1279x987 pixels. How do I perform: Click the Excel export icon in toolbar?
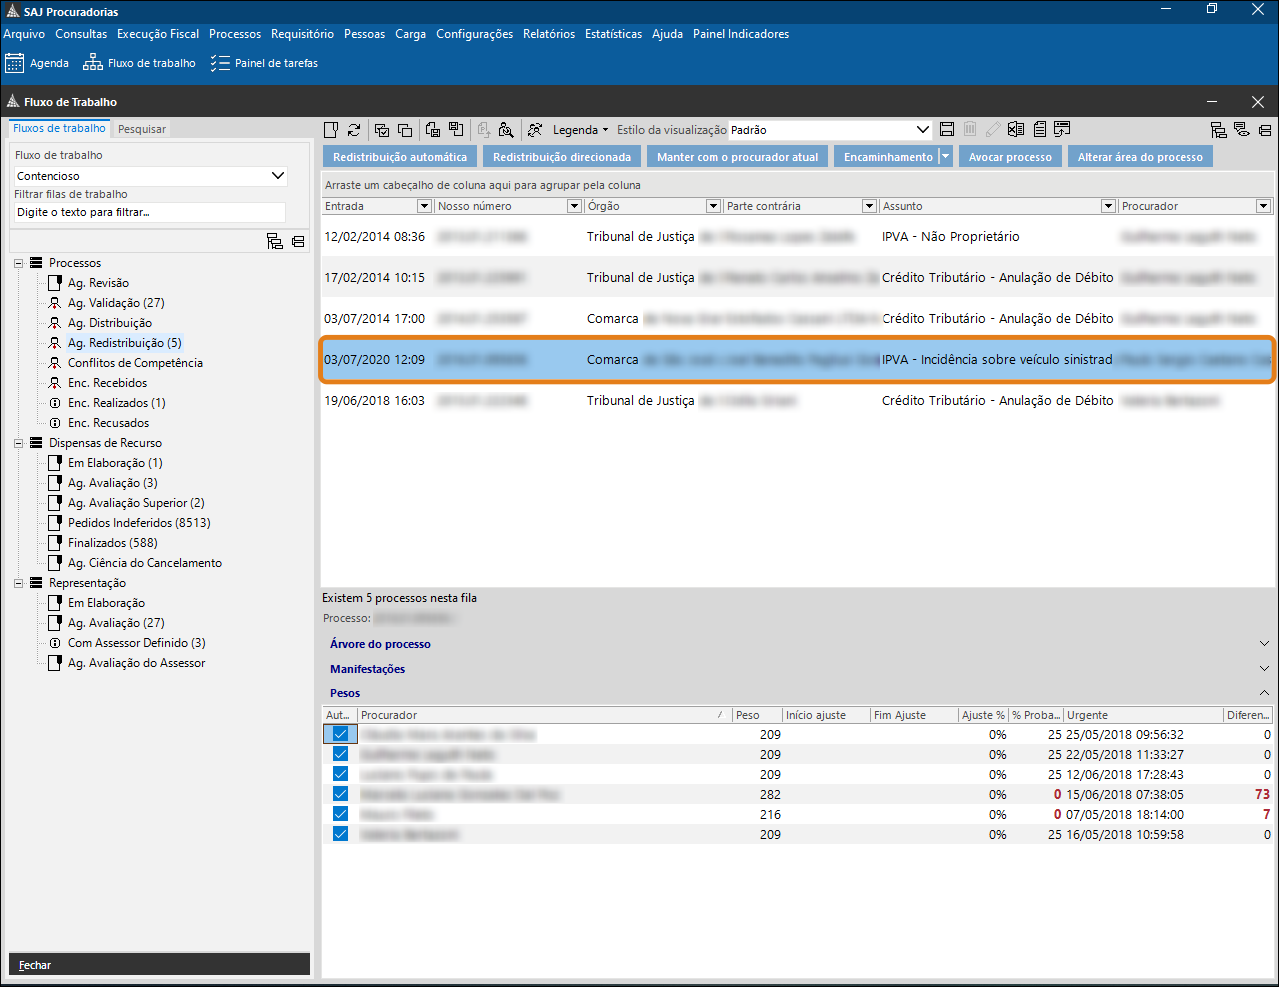pos(1016,130)
